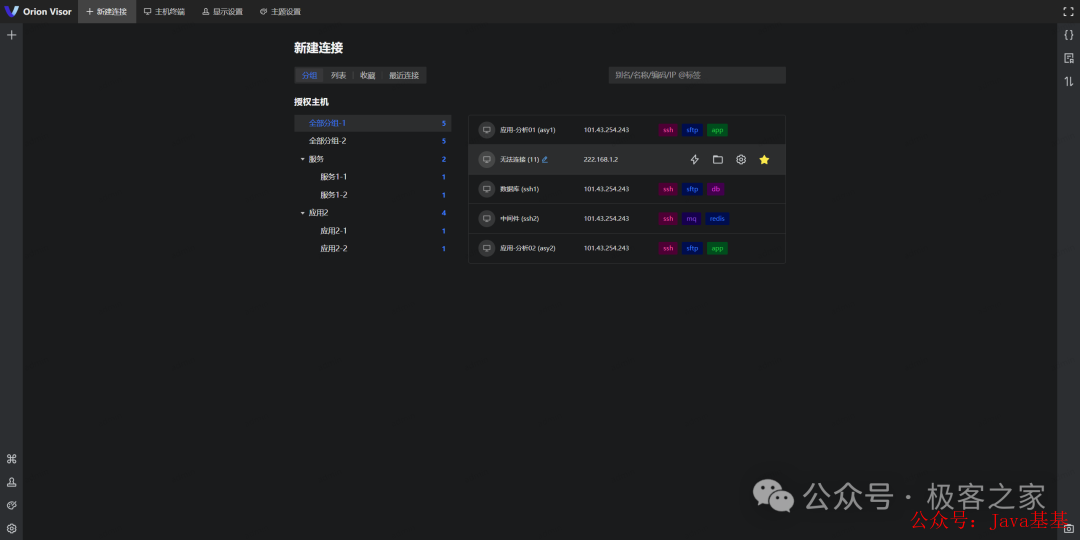Viewport: 1080px width, 540px height.
Task: Open the file search icon in right sidebar
Action: (1068, 58)
